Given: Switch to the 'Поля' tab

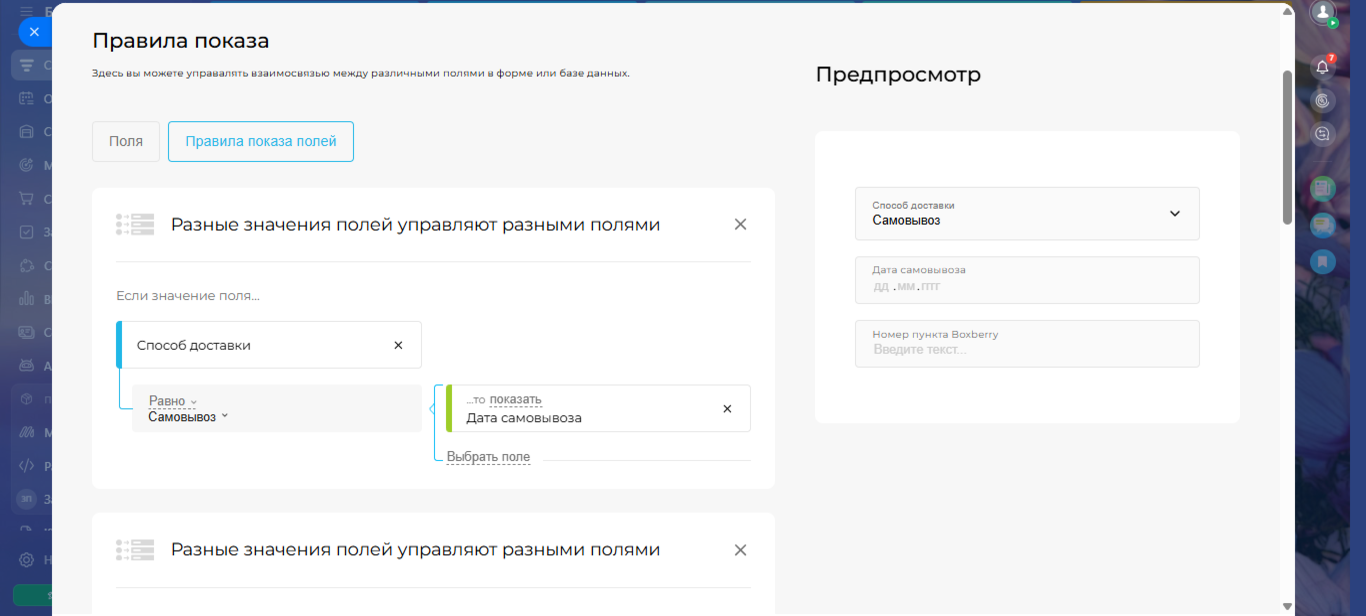Looking at the screenshot, I should [126, 142].
